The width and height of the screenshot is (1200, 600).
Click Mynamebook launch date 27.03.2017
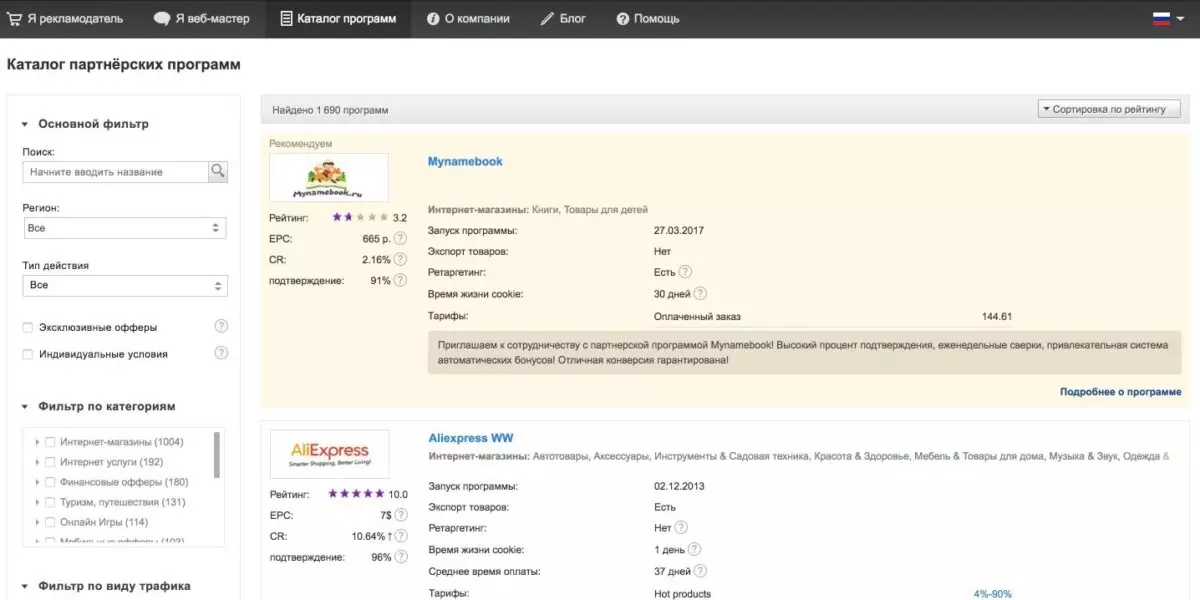click(679, 230)
